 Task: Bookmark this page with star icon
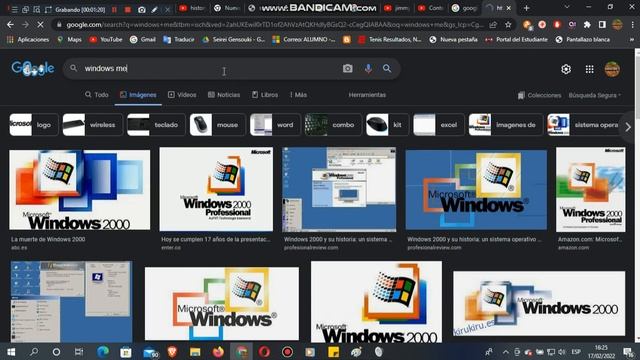tap(508, 25)
